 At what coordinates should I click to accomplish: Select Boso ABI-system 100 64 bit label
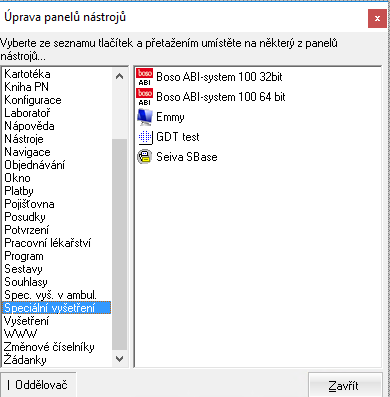point(221,97)
